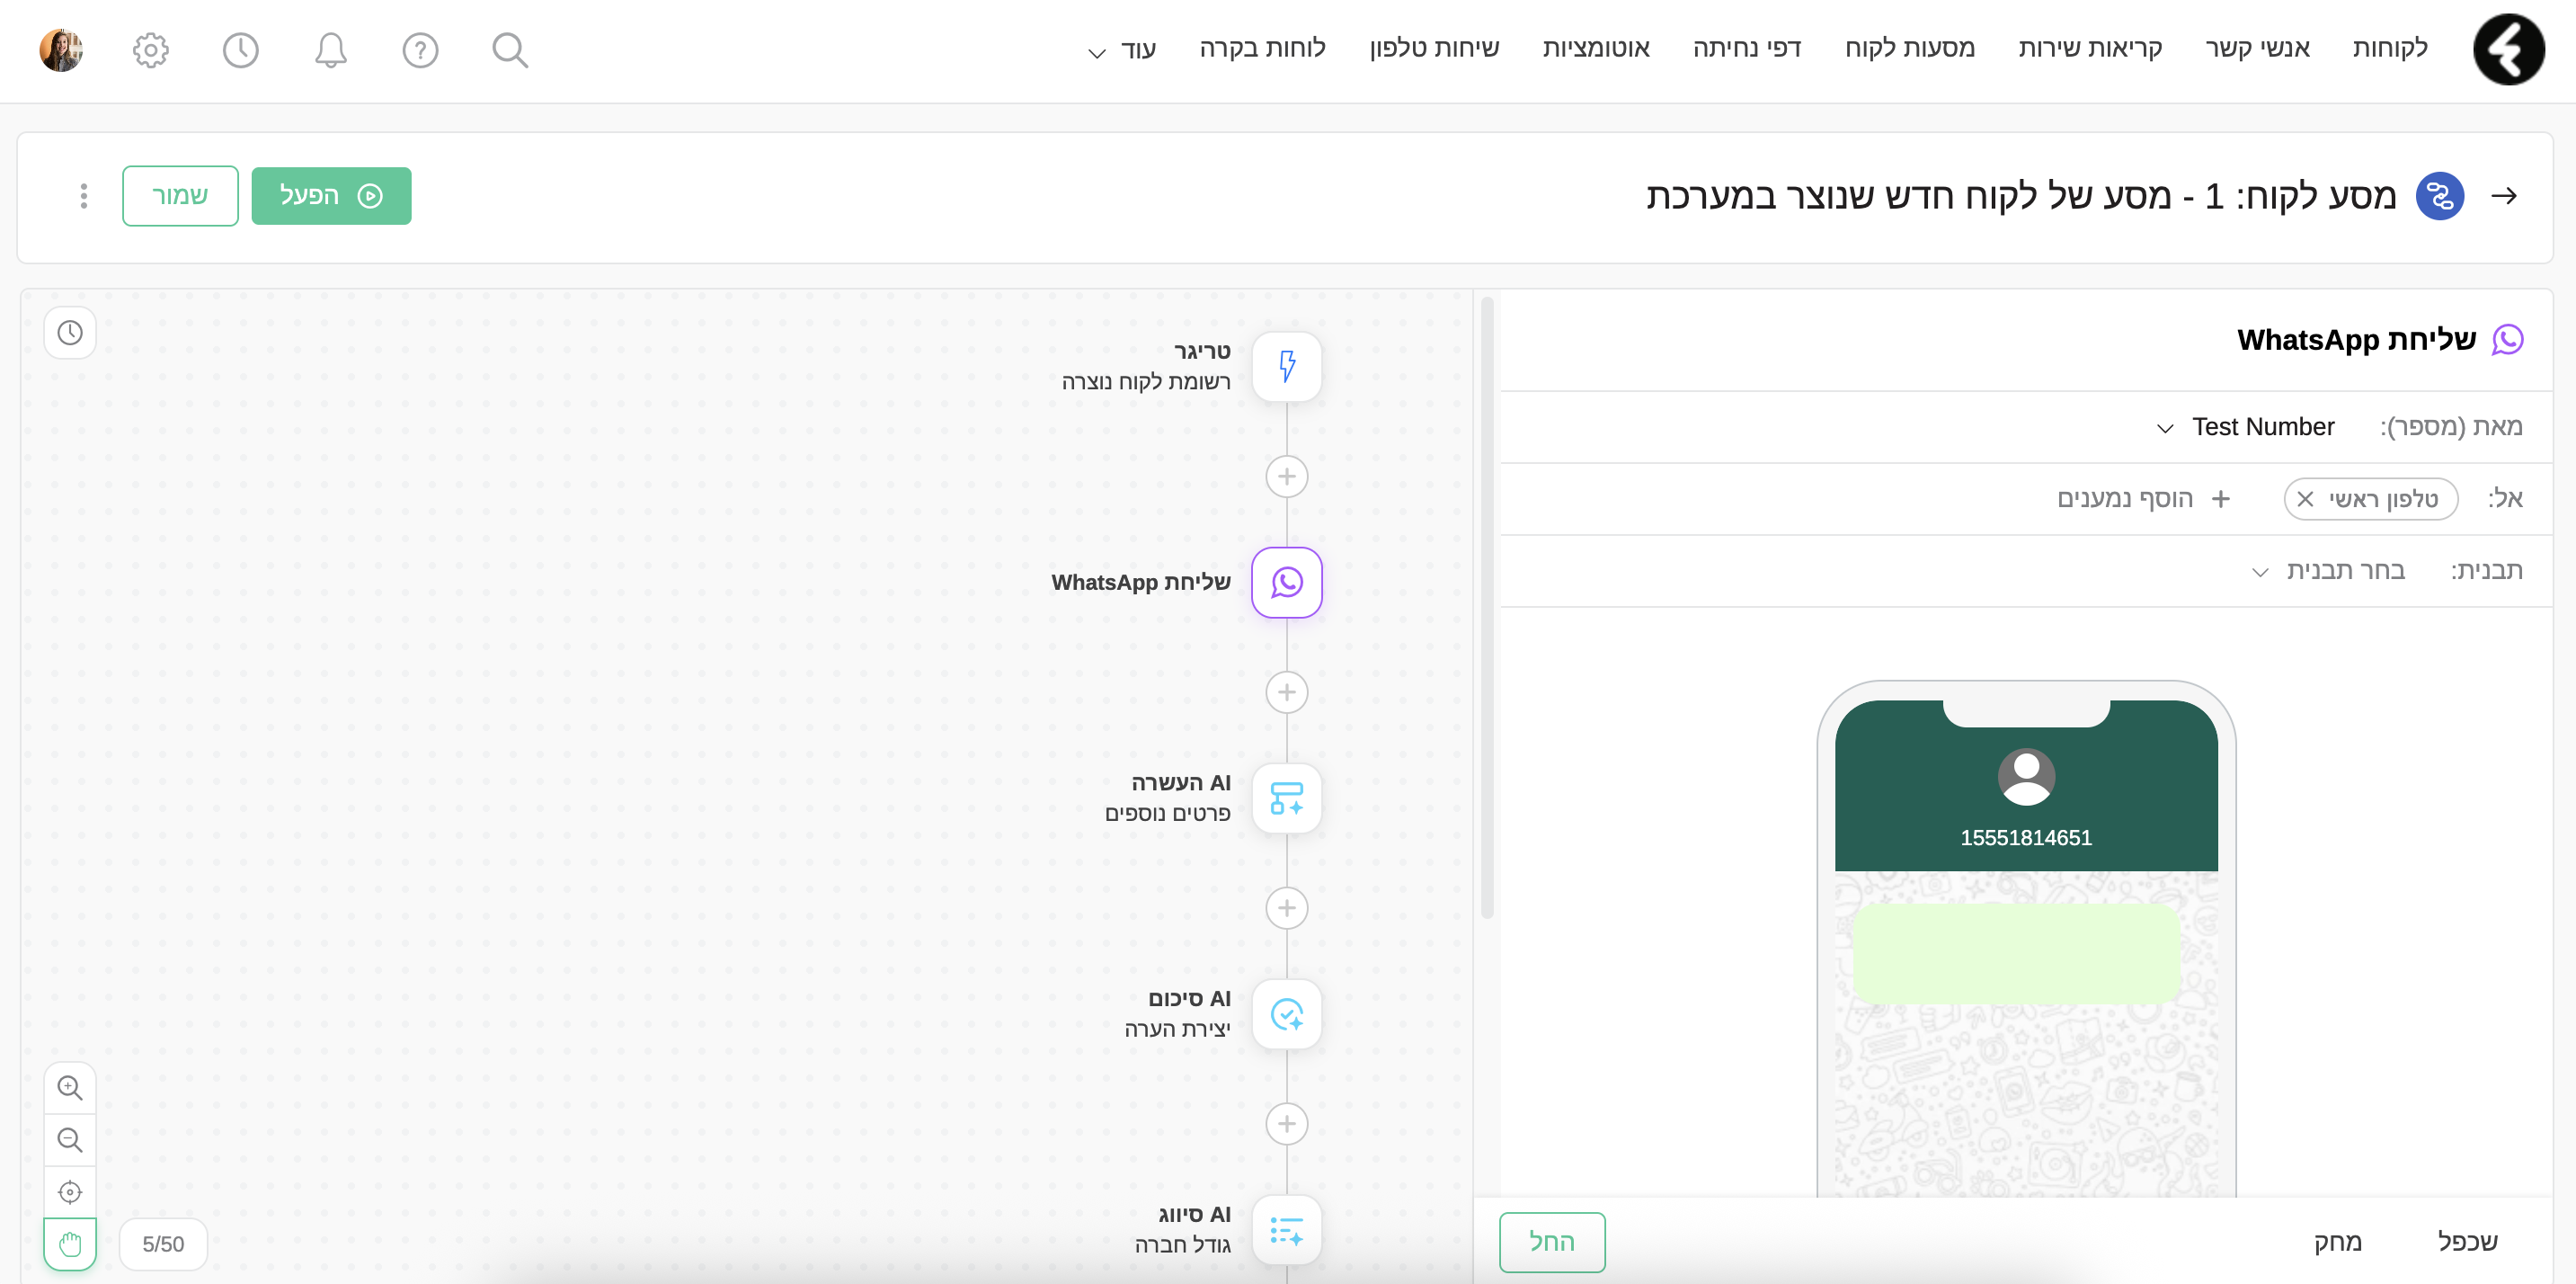
Task: Center the canvas with target icon
Action: [x=70, y=1192]
